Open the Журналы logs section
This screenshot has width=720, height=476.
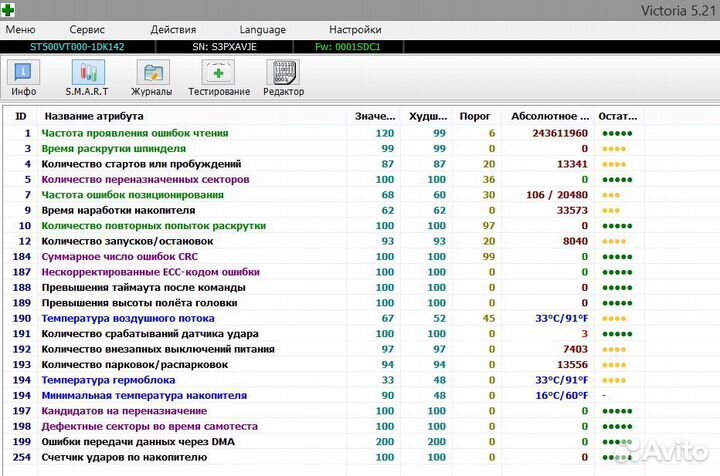click(x=152, y=77)
